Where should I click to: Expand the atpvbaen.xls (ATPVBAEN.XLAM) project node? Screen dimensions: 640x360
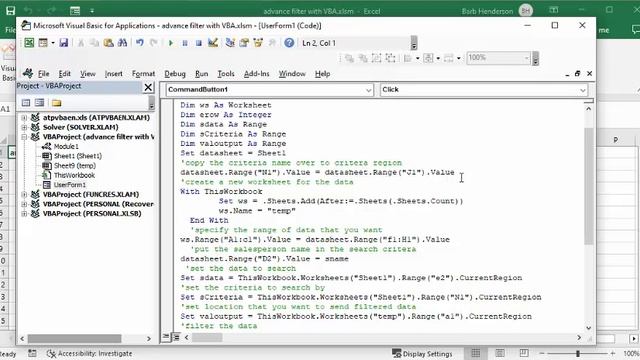pos(24,118)
